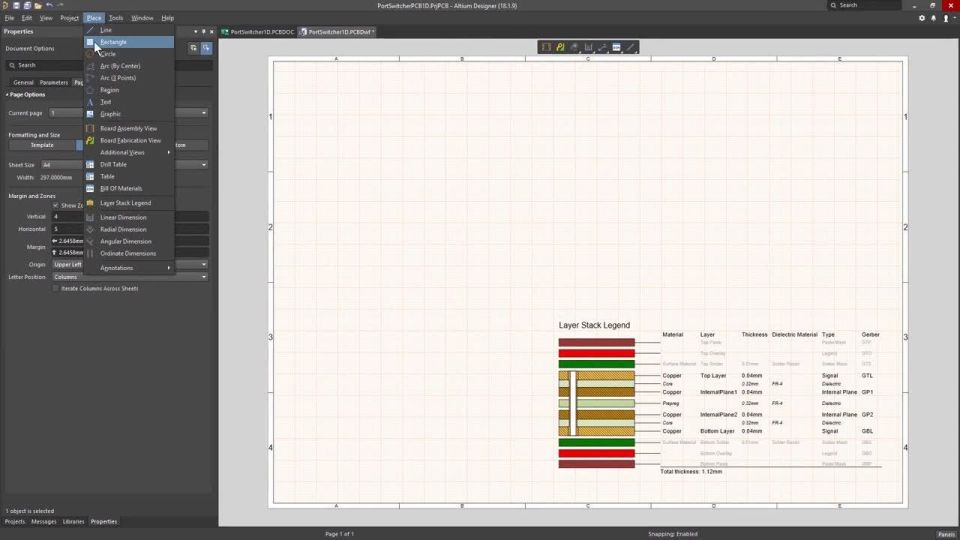Click the Template button
Viewport: 960px width, 540px height.
click(x=42, y=145)
